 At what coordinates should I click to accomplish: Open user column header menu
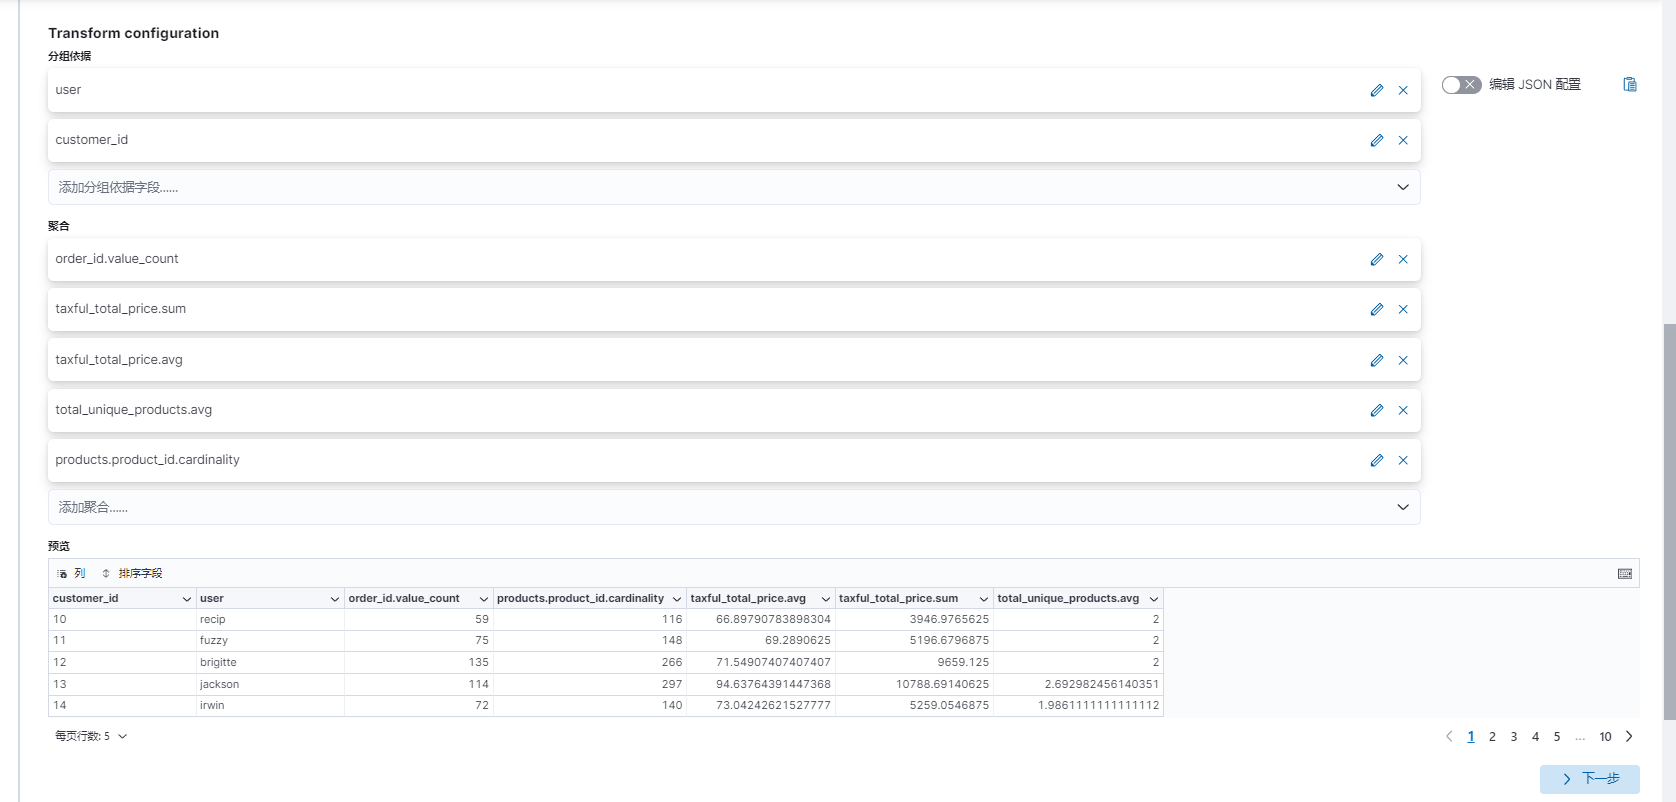coord(335,599)
